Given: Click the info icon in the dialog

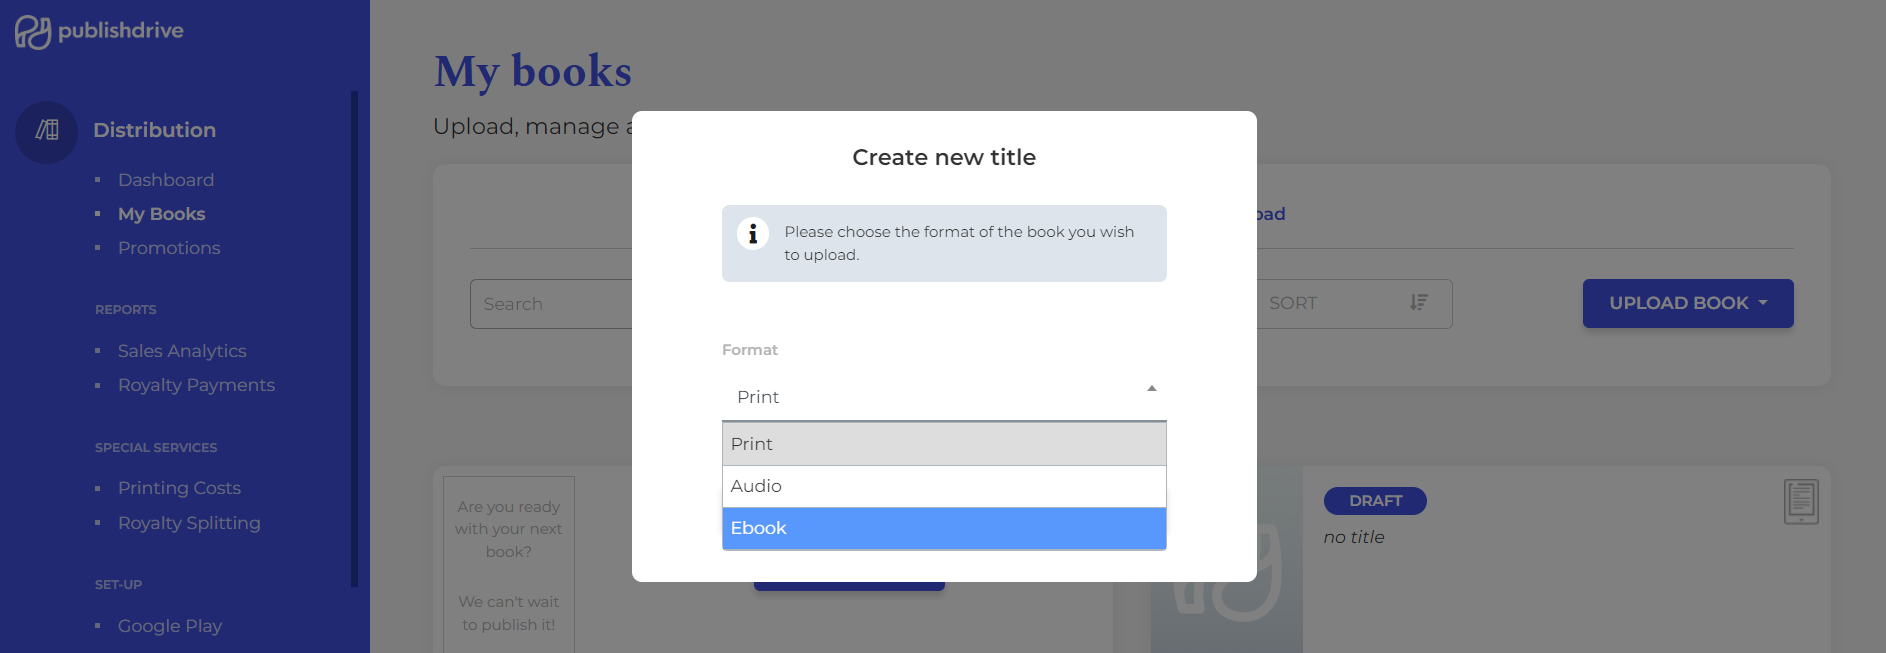Looking at the screenshot, I should pos(753,234).
